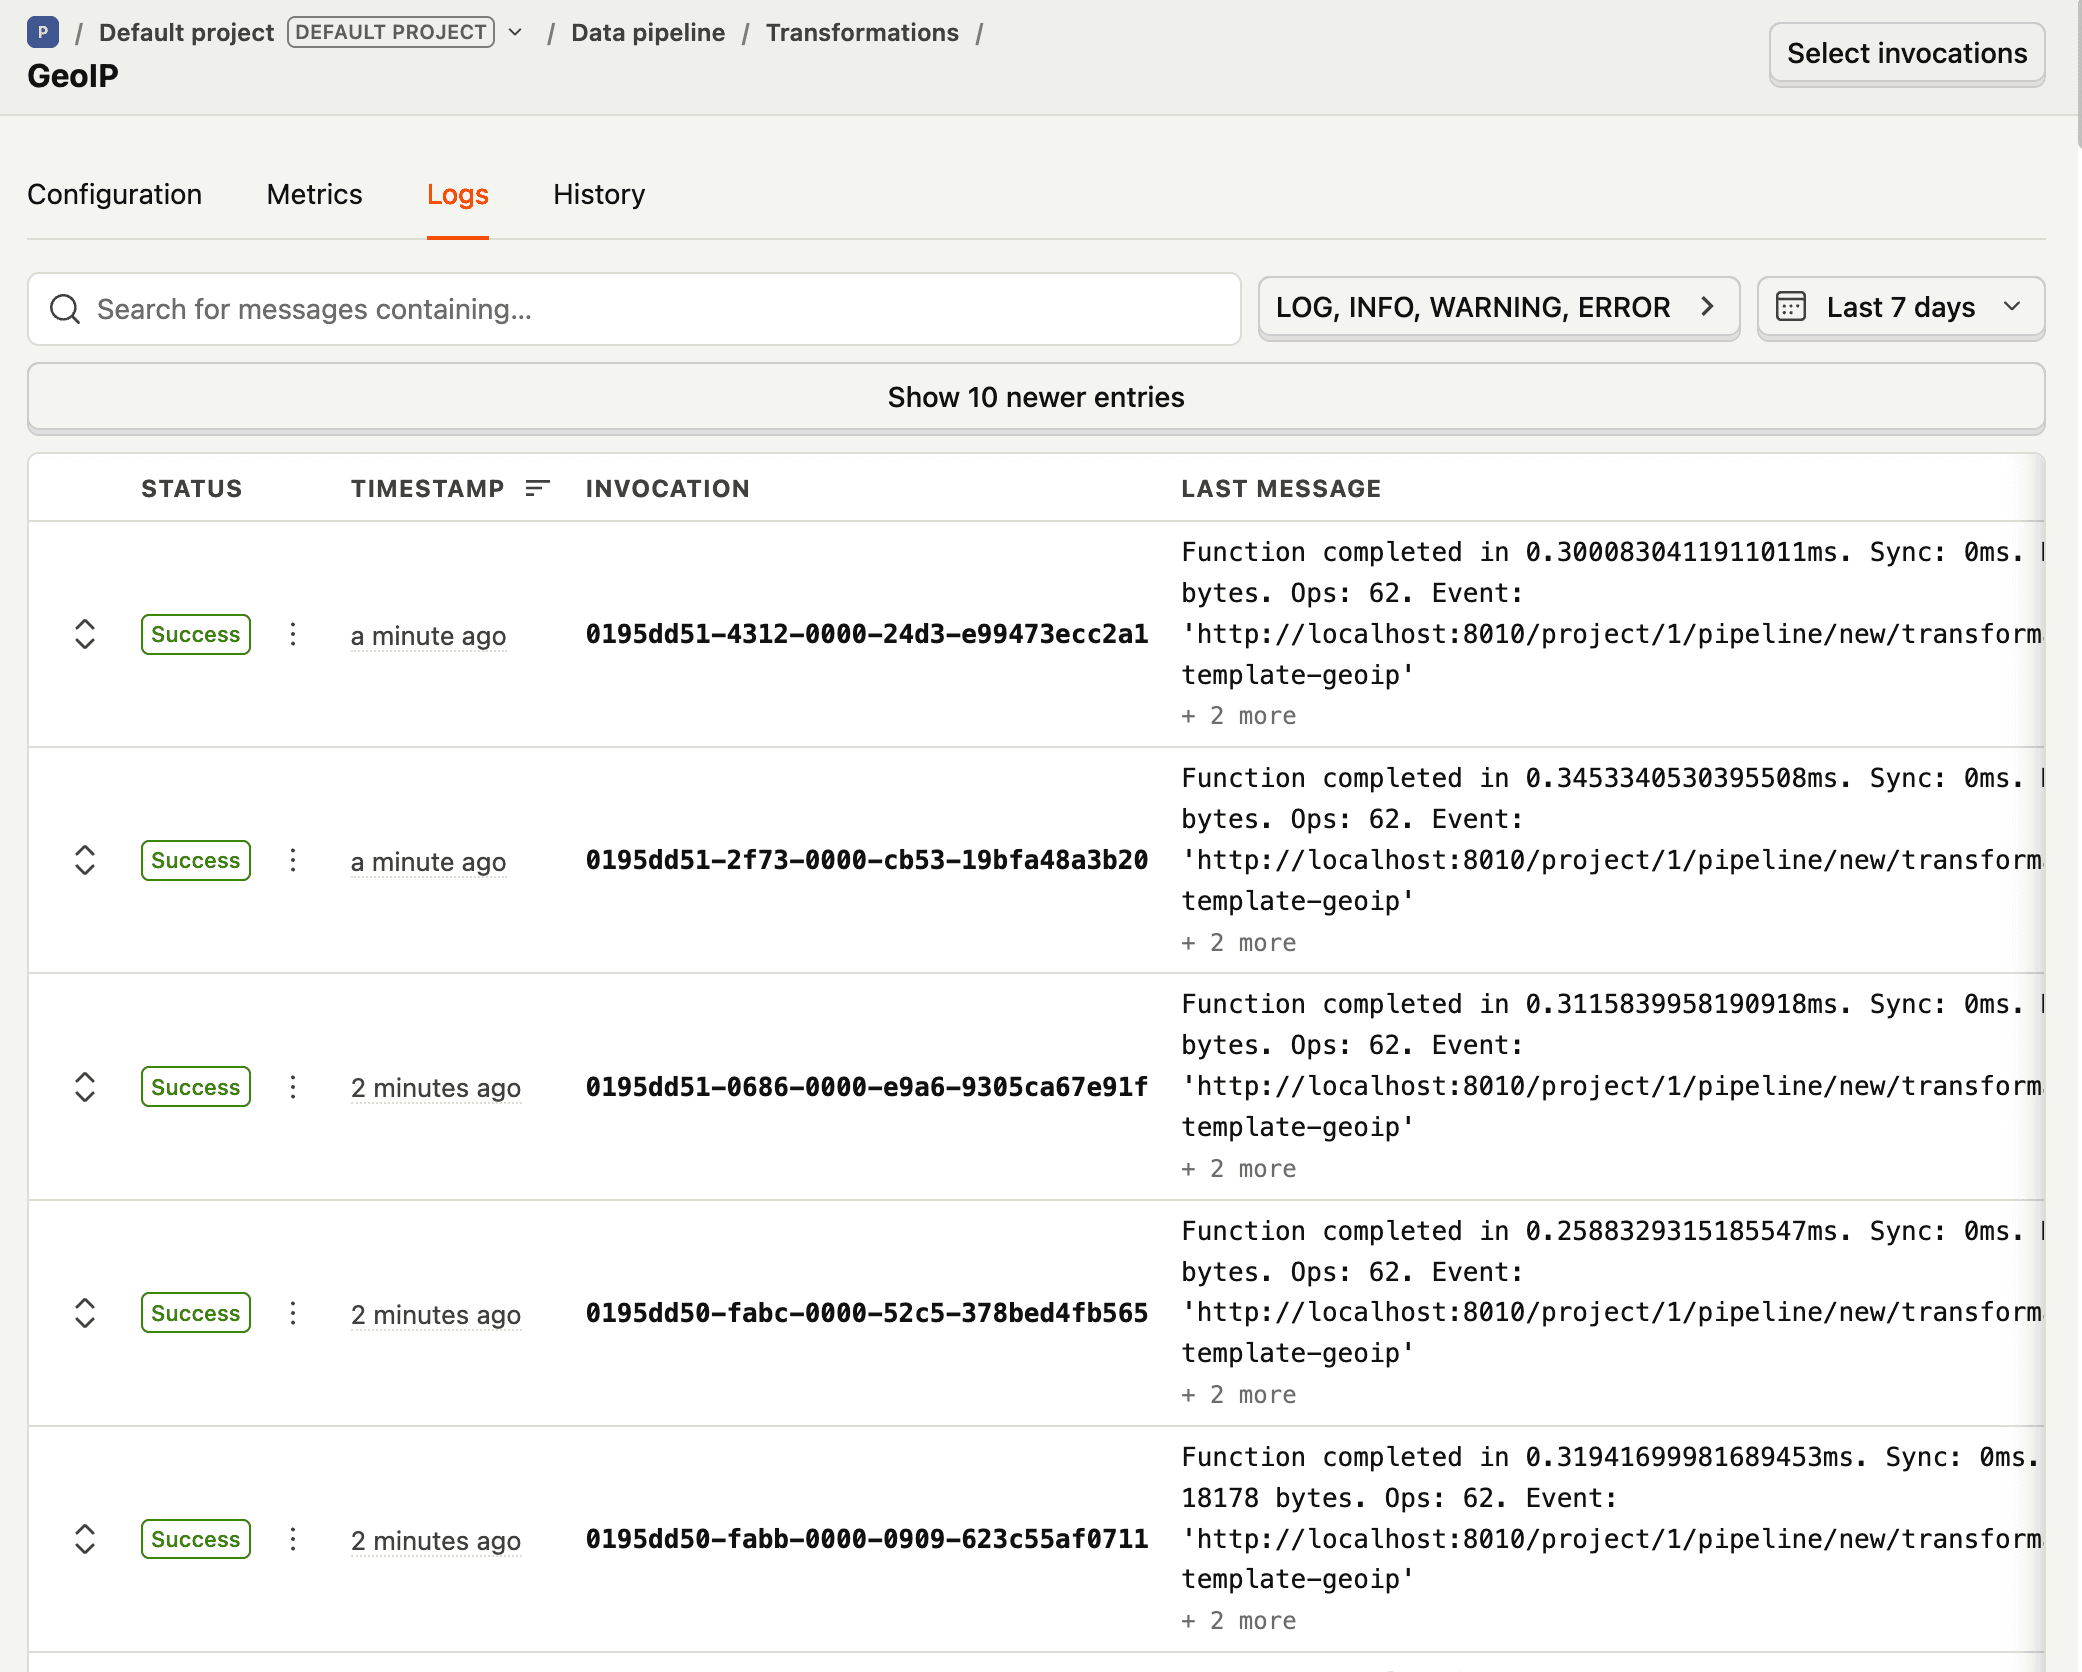The width and height of the screenshot is (2082, 1672).
Task: Click Success badge for invocation ending 378bed4fb565
Action: coord(196,1313)
